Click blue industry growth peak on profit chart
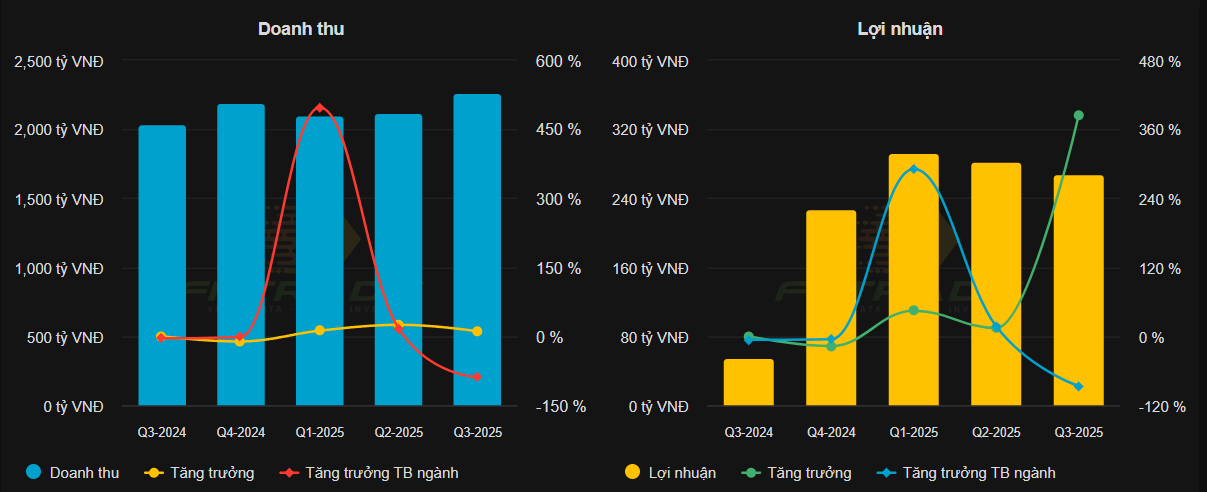1207x492 pixels. pyautogui.click(x=914, y=169)
